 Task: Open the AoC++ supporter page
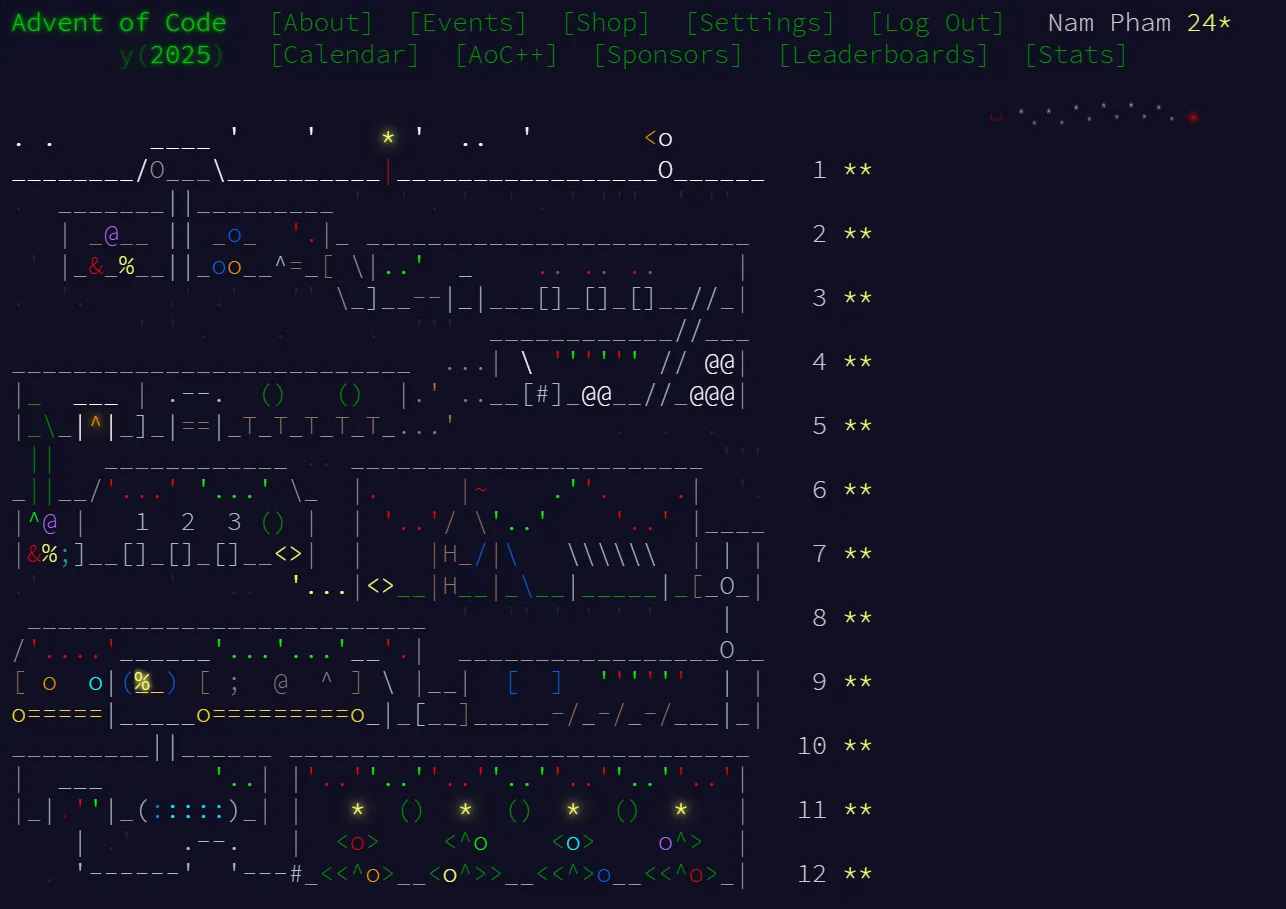(506, 55)
